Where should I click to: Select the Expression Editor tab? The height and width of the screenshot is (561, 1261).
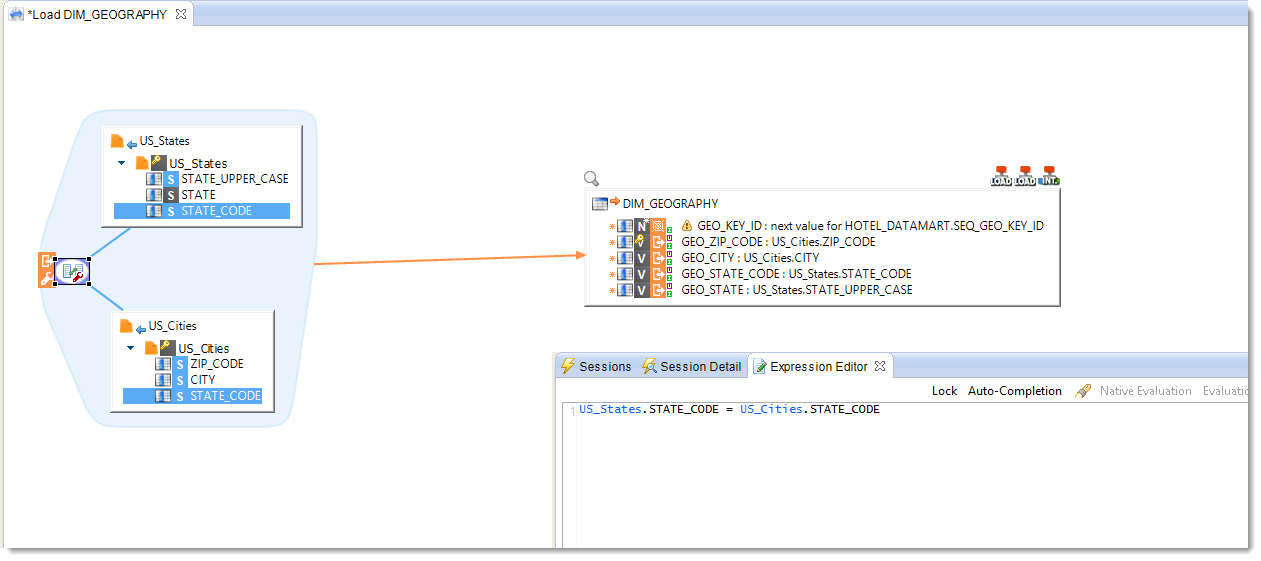point(819,366)
